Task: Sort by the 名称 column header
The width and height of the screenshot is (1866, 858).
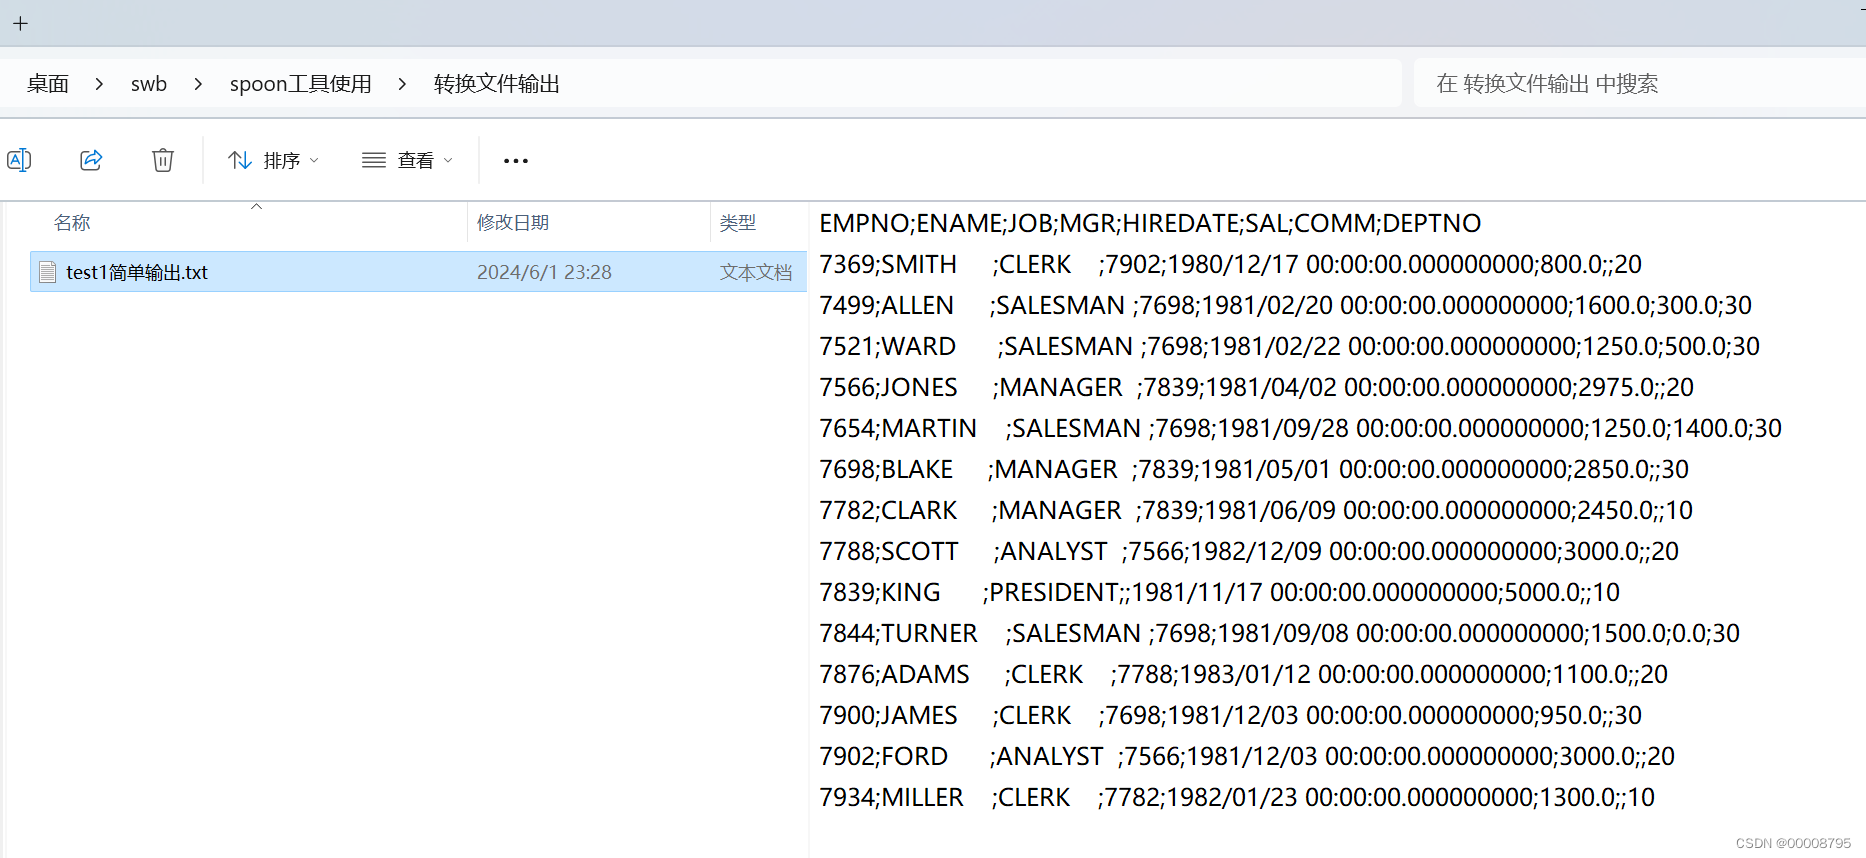Action: click(72, 223)
